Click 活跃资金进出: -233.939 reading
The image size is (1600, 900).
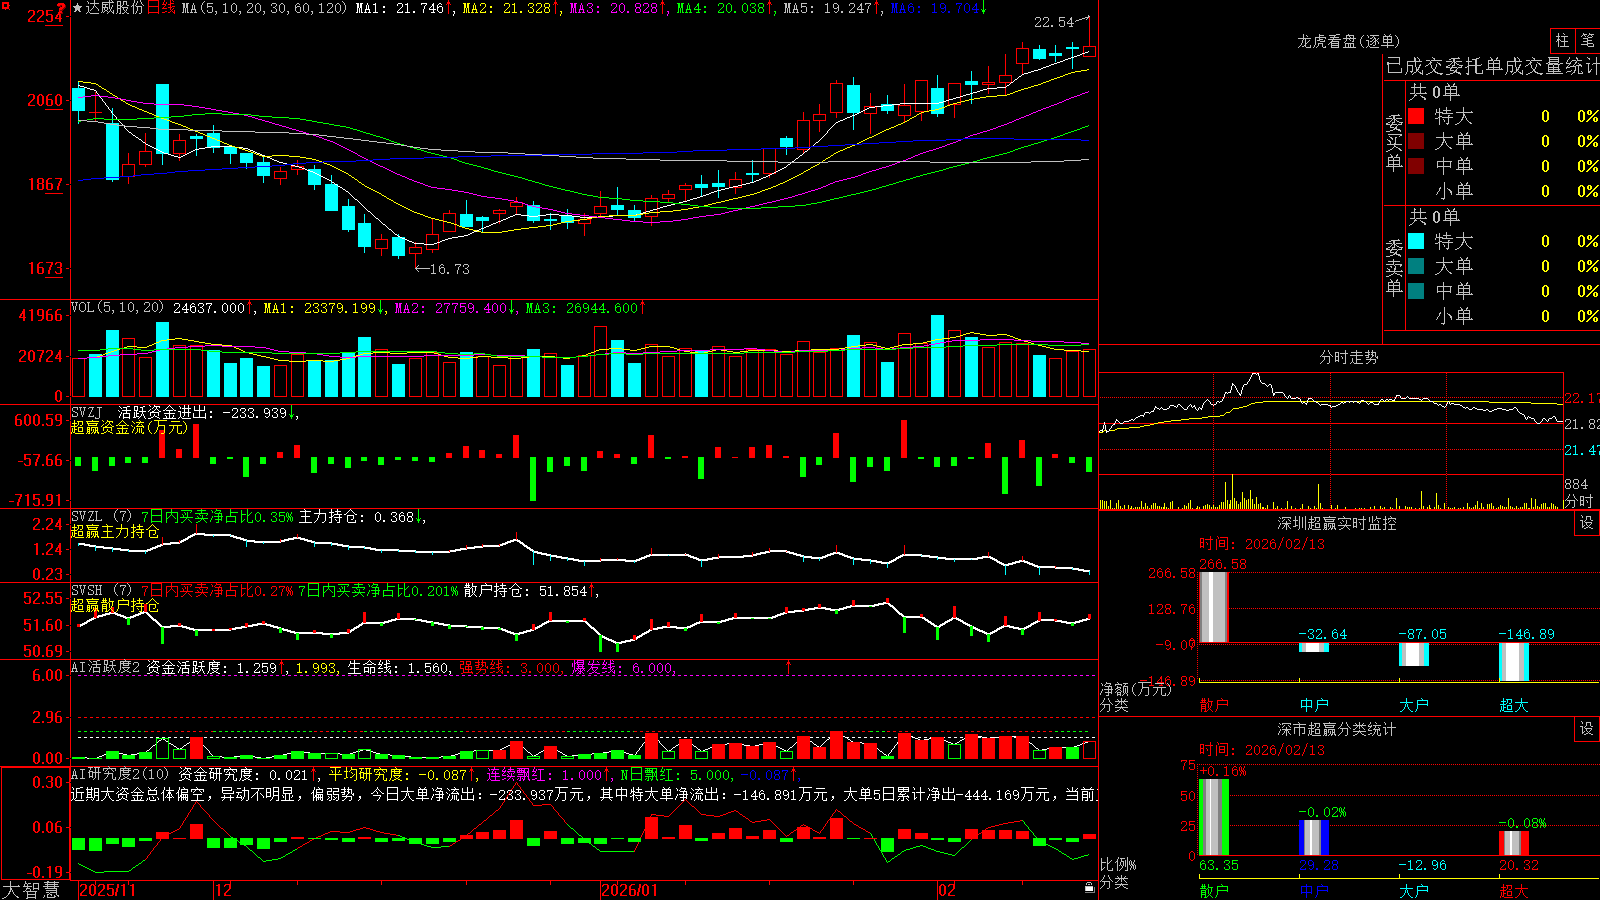pyautogui.click(x=203, y=412)
